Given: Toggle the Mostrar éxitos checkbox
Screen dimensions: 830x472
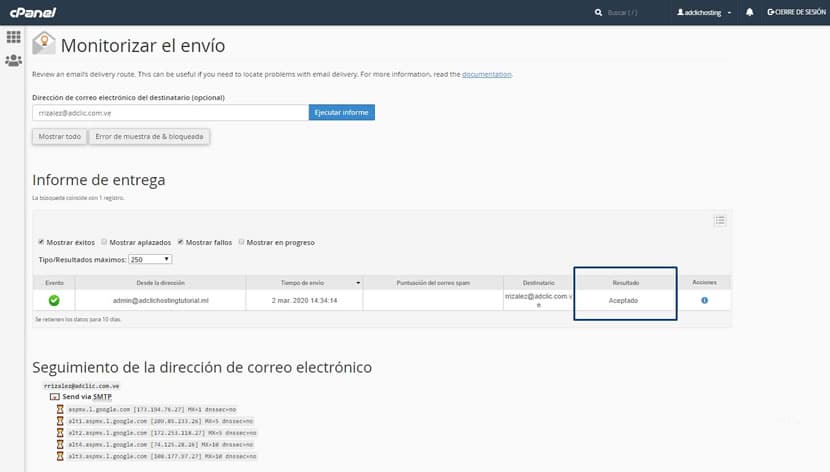Looking at the screenshot, I should 41,242.
